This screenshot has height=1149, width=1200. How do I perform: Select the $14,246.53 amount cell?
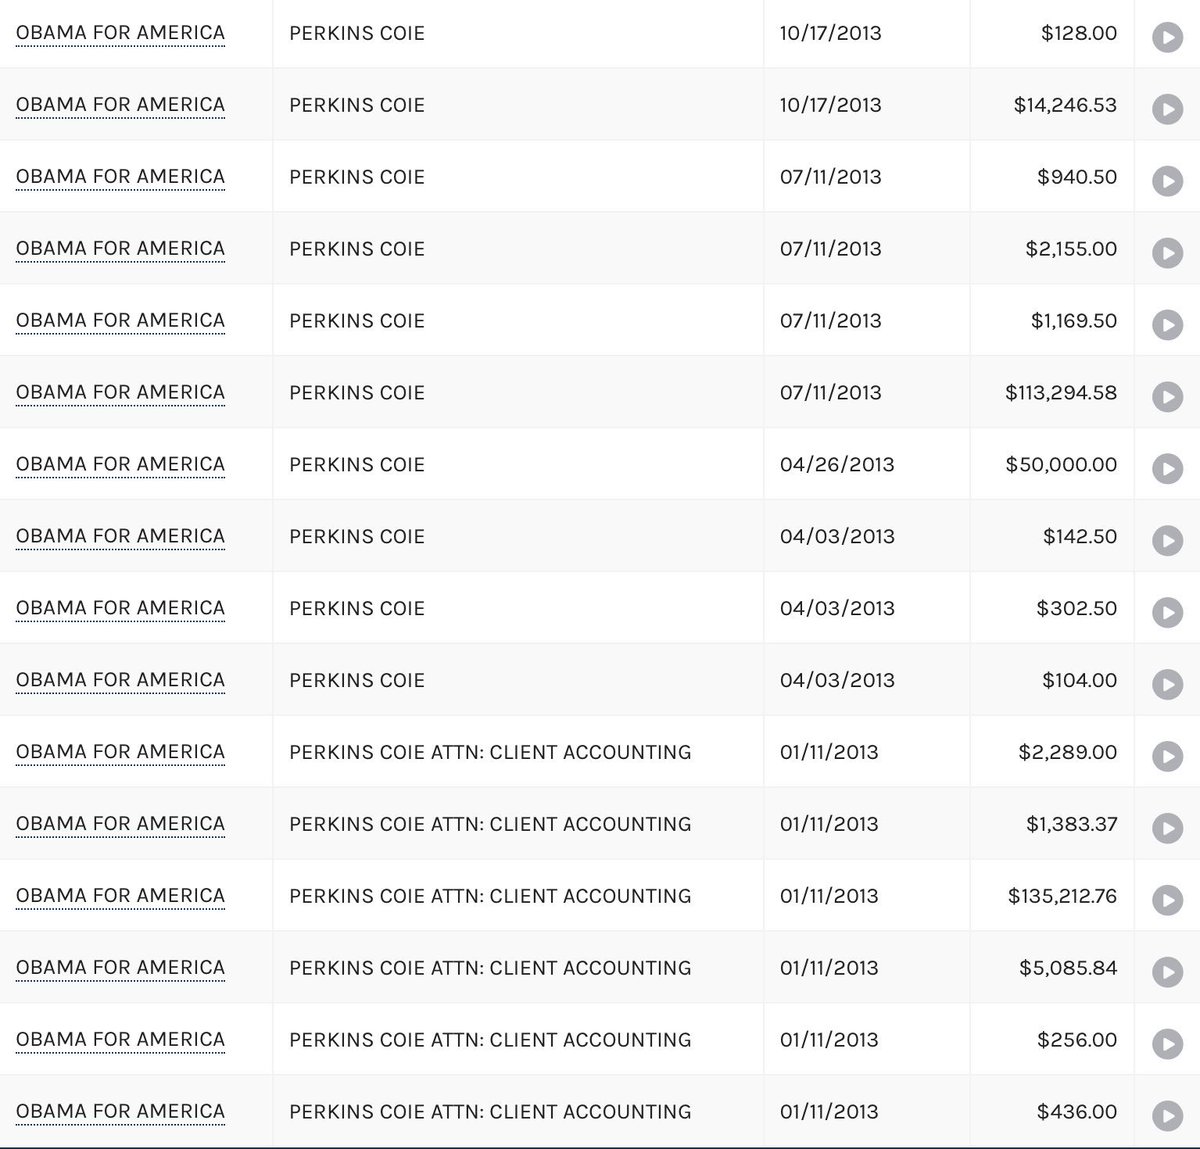pyautogui.click(x=1051, y=105)
